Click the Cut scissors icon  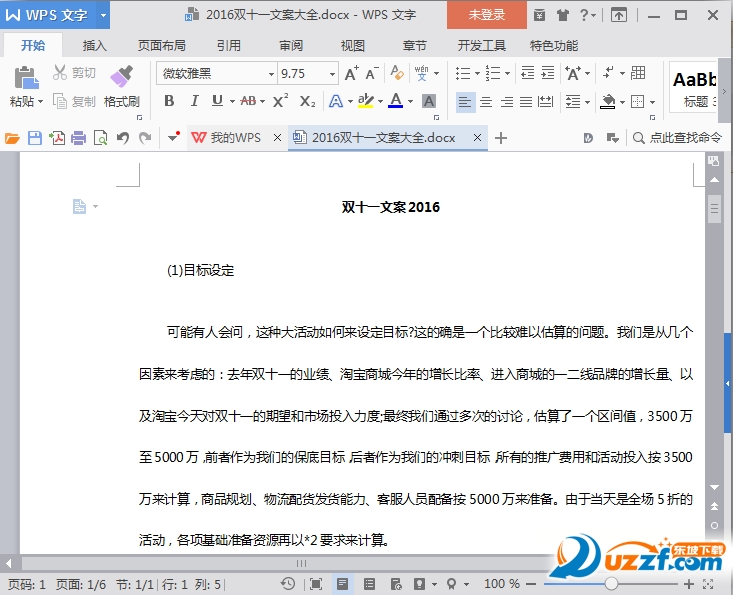tap(60, 72)
